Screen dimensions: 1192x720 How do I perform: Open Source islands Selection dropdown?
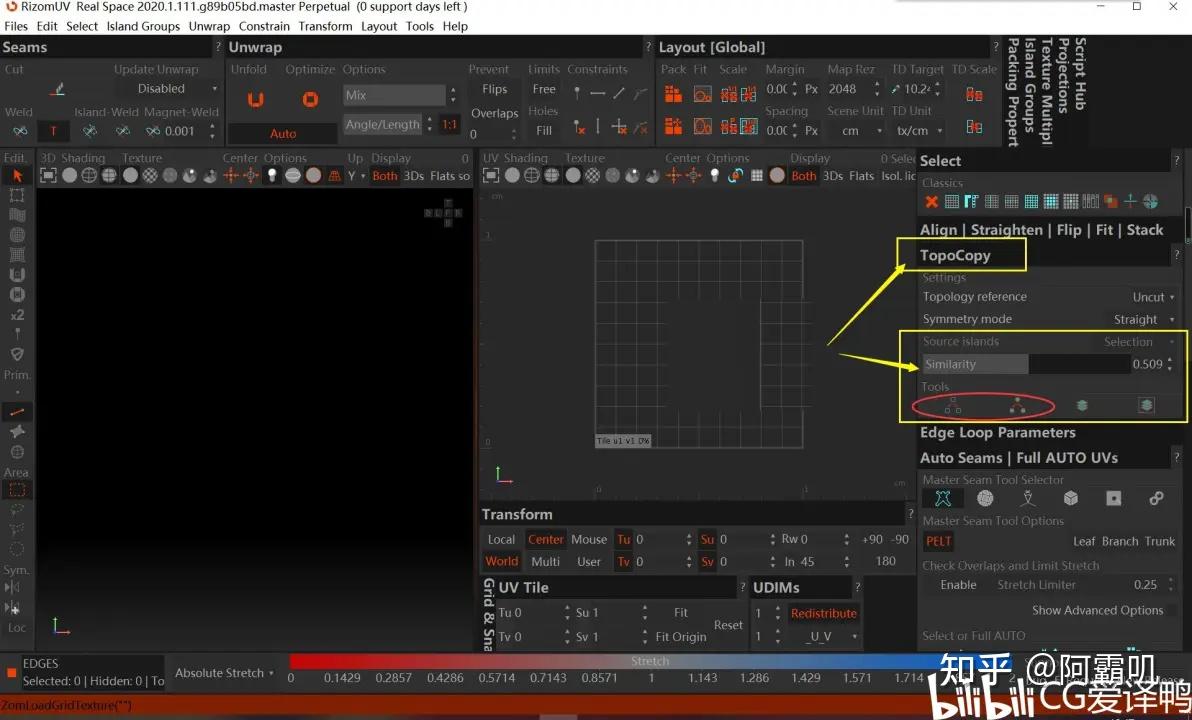pos(1138,342)
